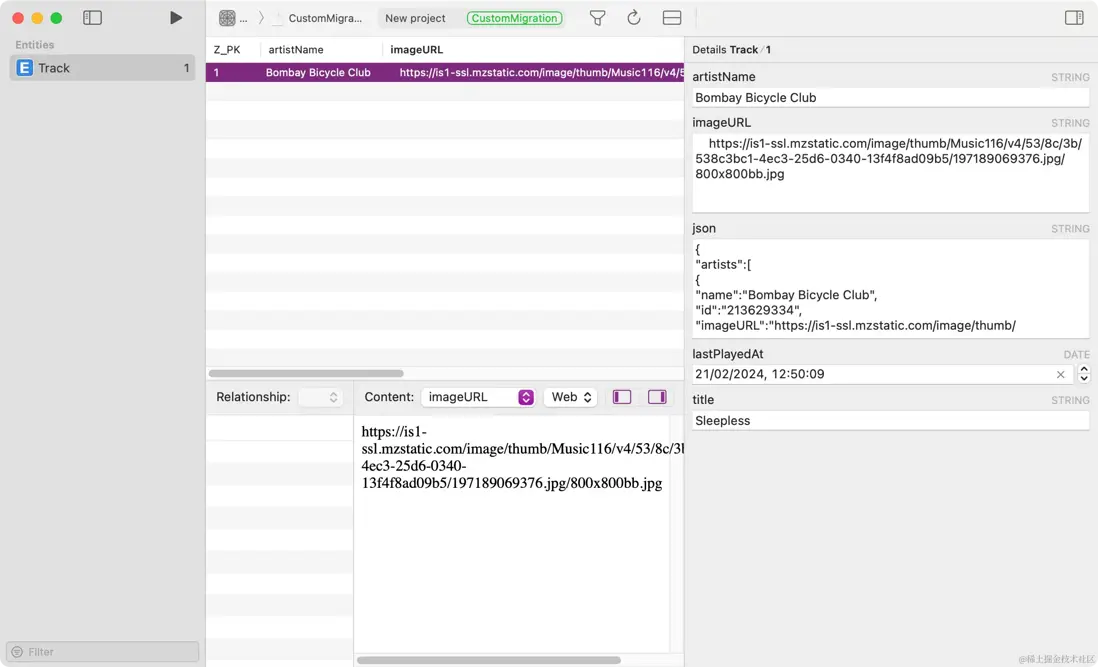Open the Relationship dropdown

click(321, 397)
